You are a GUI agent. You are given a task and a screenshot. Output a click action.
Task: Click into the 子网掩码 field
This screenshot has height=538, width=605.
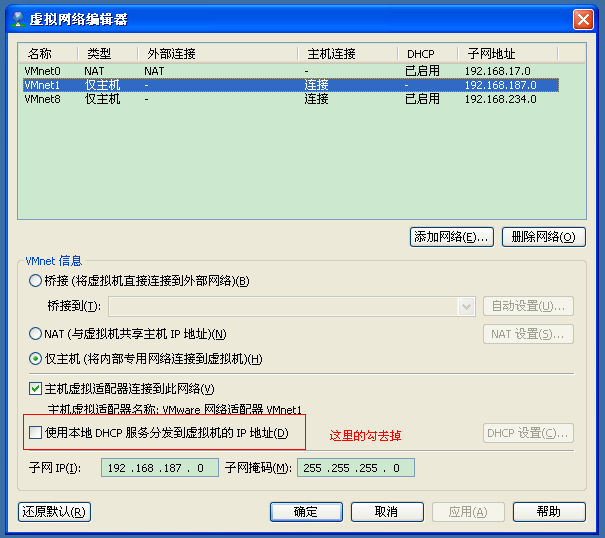click(x=356, y=468)
